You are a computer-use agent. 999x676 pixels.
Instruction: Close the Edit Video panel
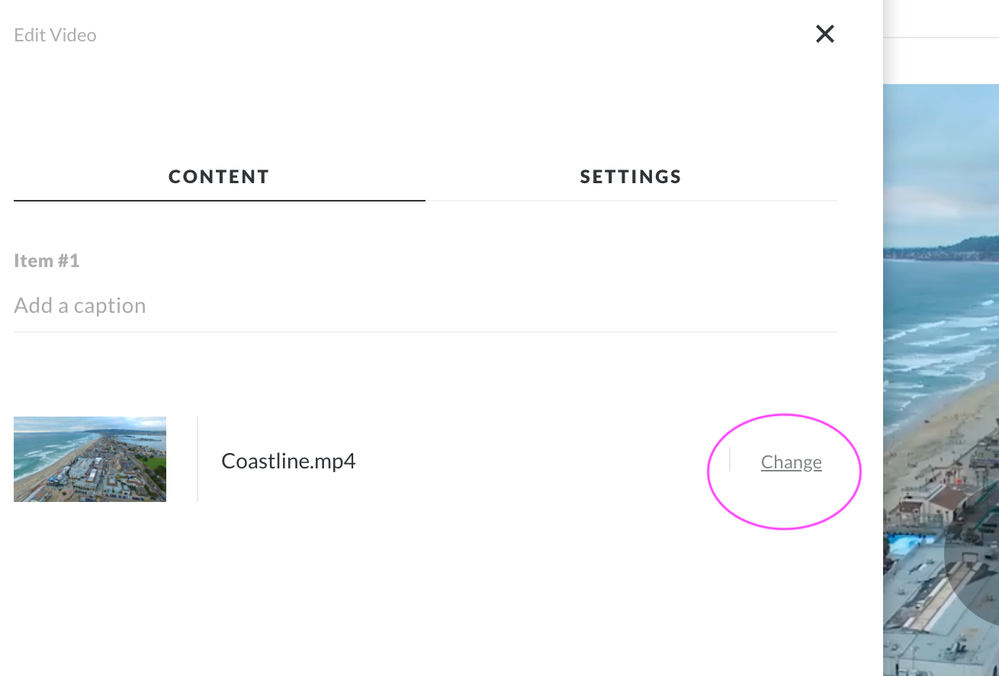click(824, 34)
